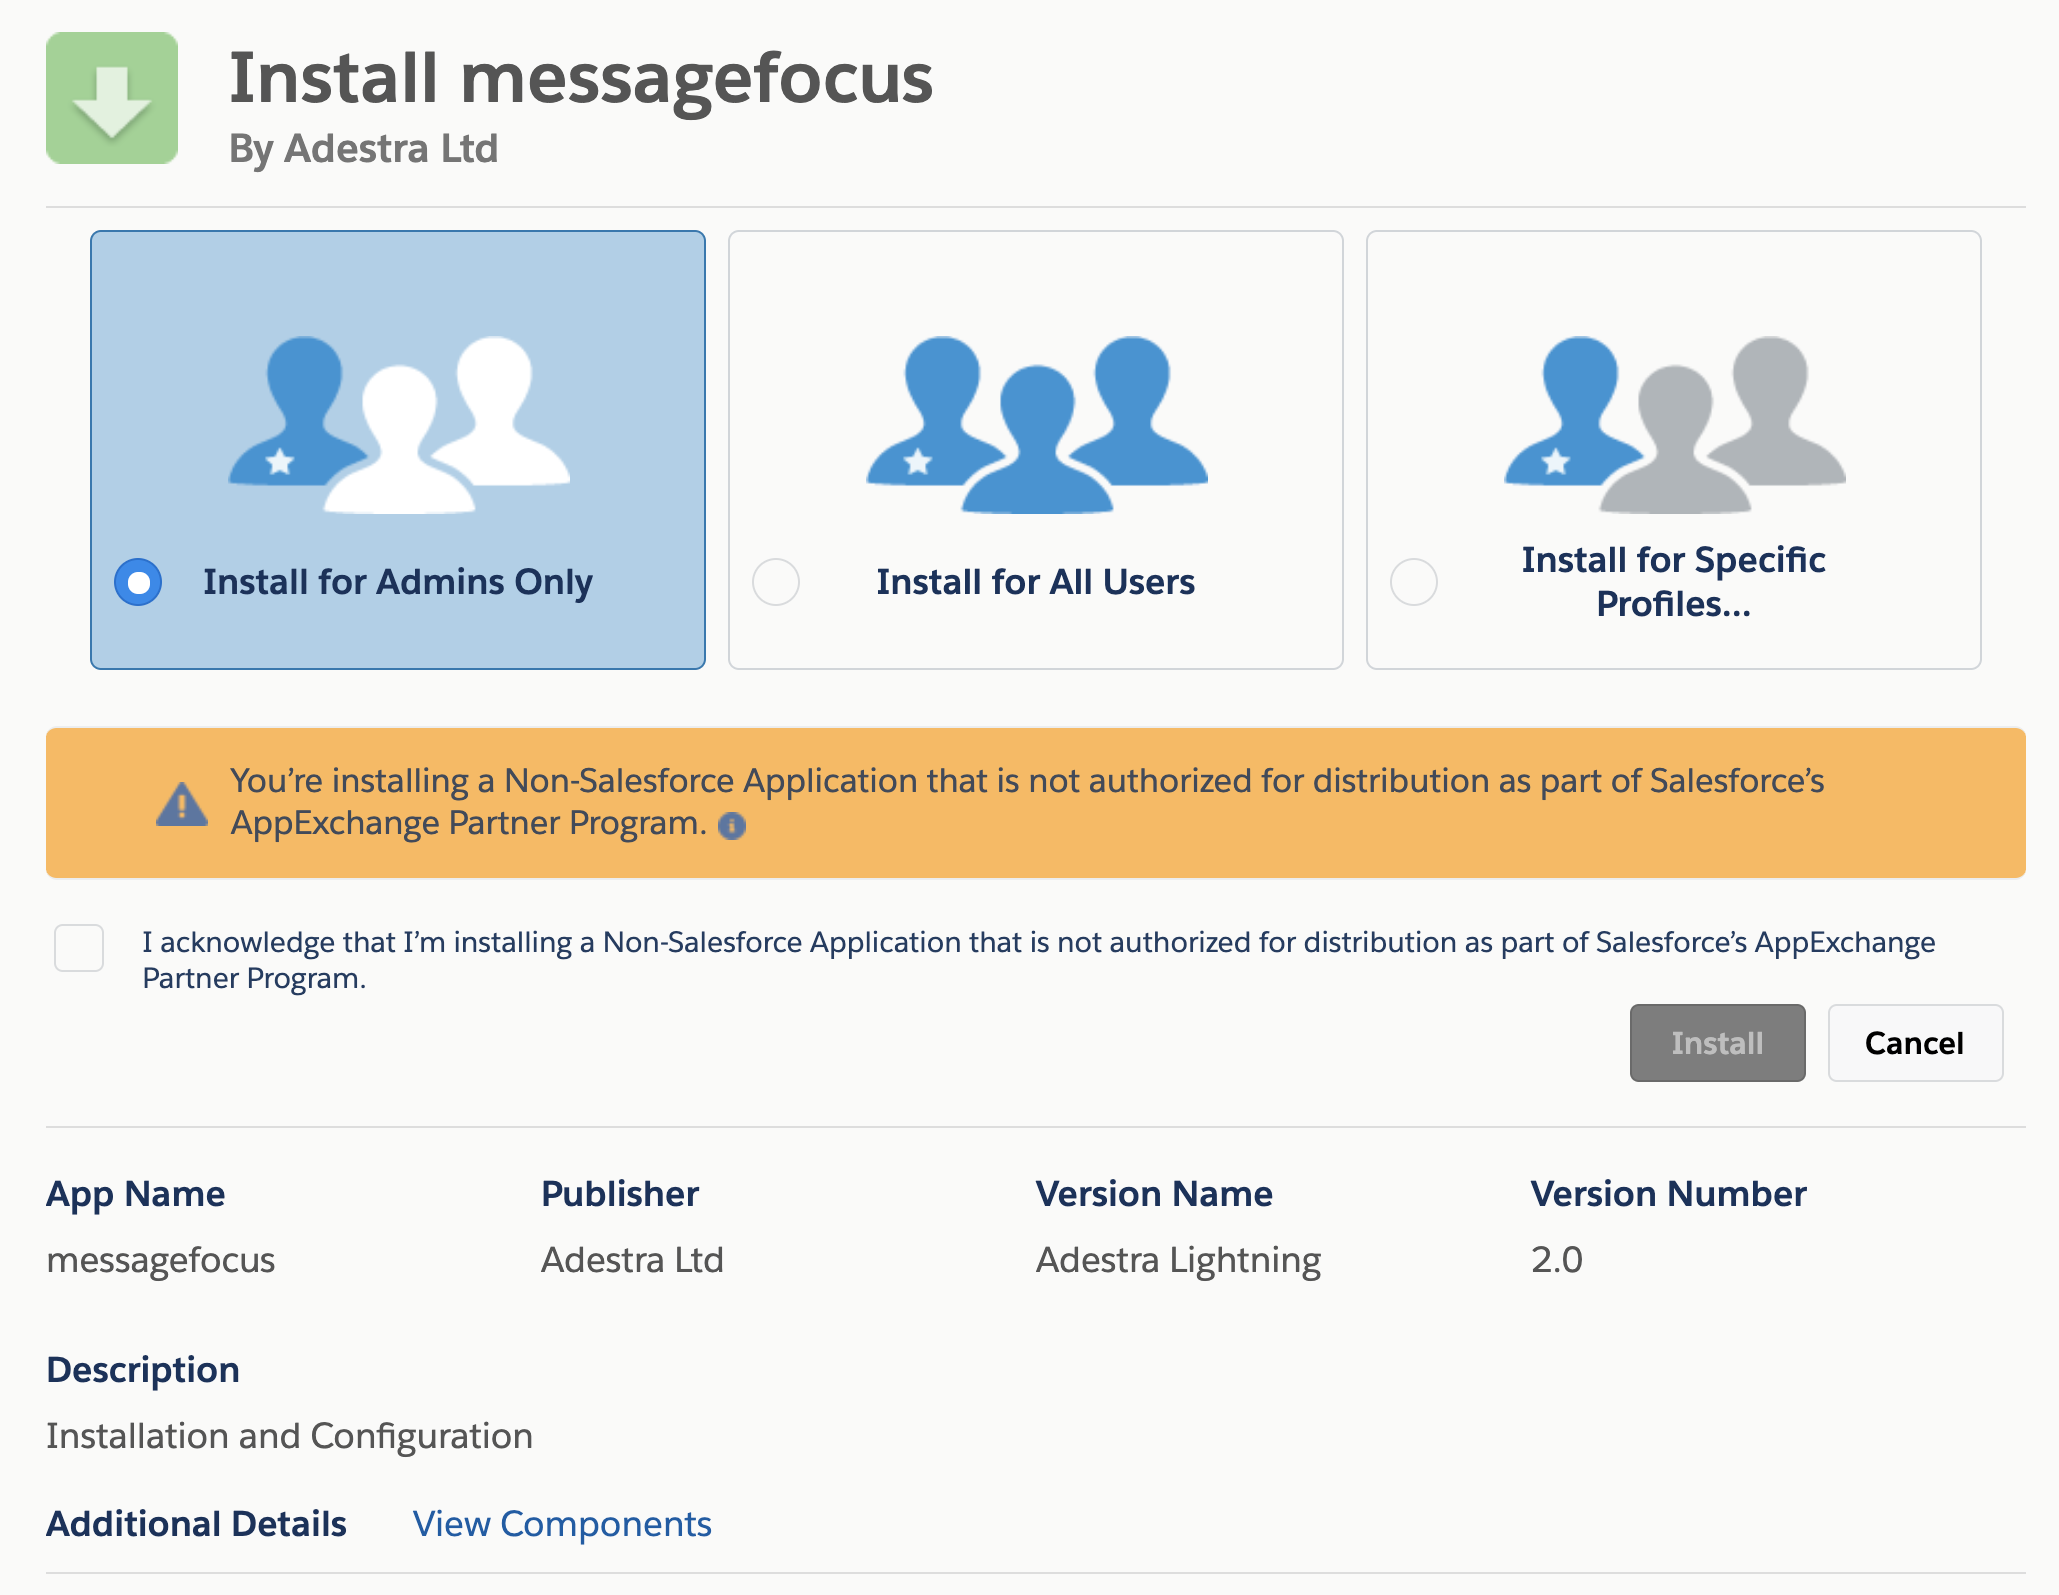Select Install for Specific Profiles radio button
The image size is (2059, 1595).
pyautogui.click(x=1414, y=582)
